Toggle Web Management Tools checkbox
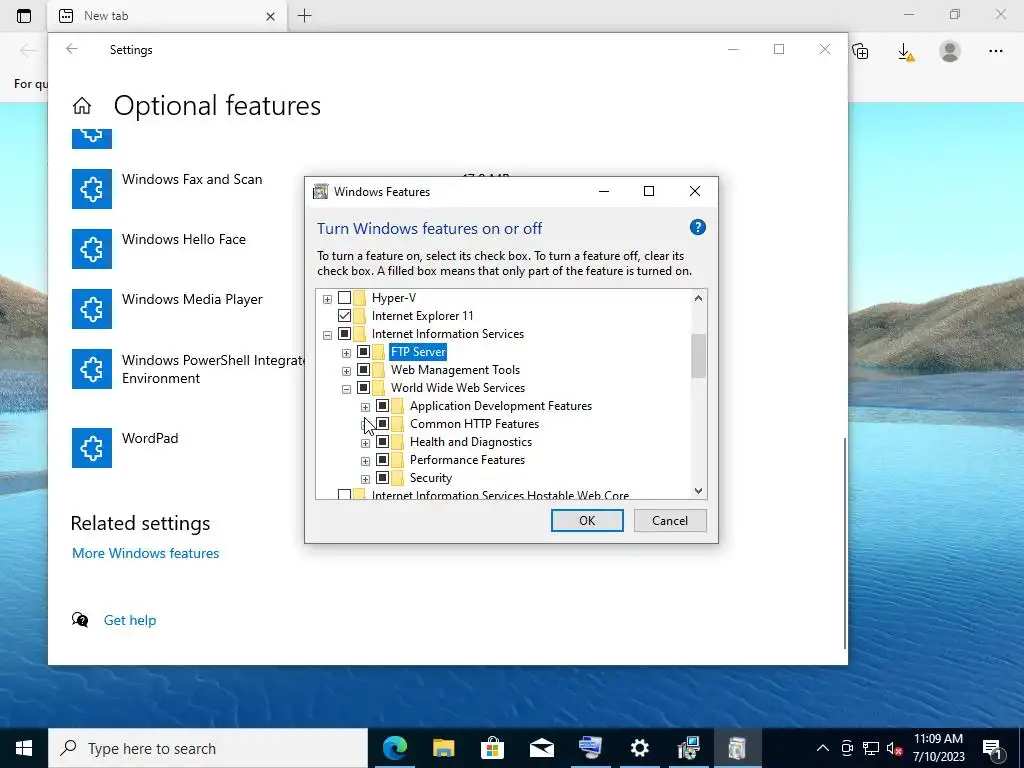1024x768 pixels. pos(364,370)
